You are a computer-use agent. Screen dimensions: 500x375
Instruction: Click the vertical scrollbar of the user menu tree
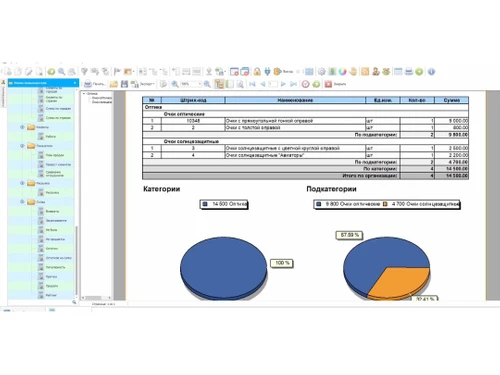click(x=77, y=260)
